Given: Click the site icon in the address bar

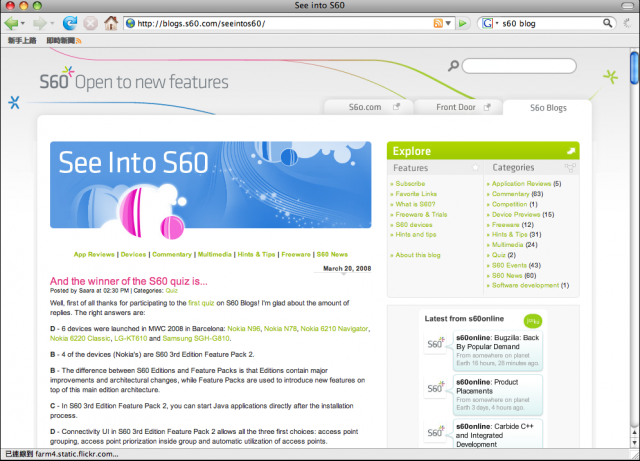Looking at the screenshot, I should [x=130, y=23].
